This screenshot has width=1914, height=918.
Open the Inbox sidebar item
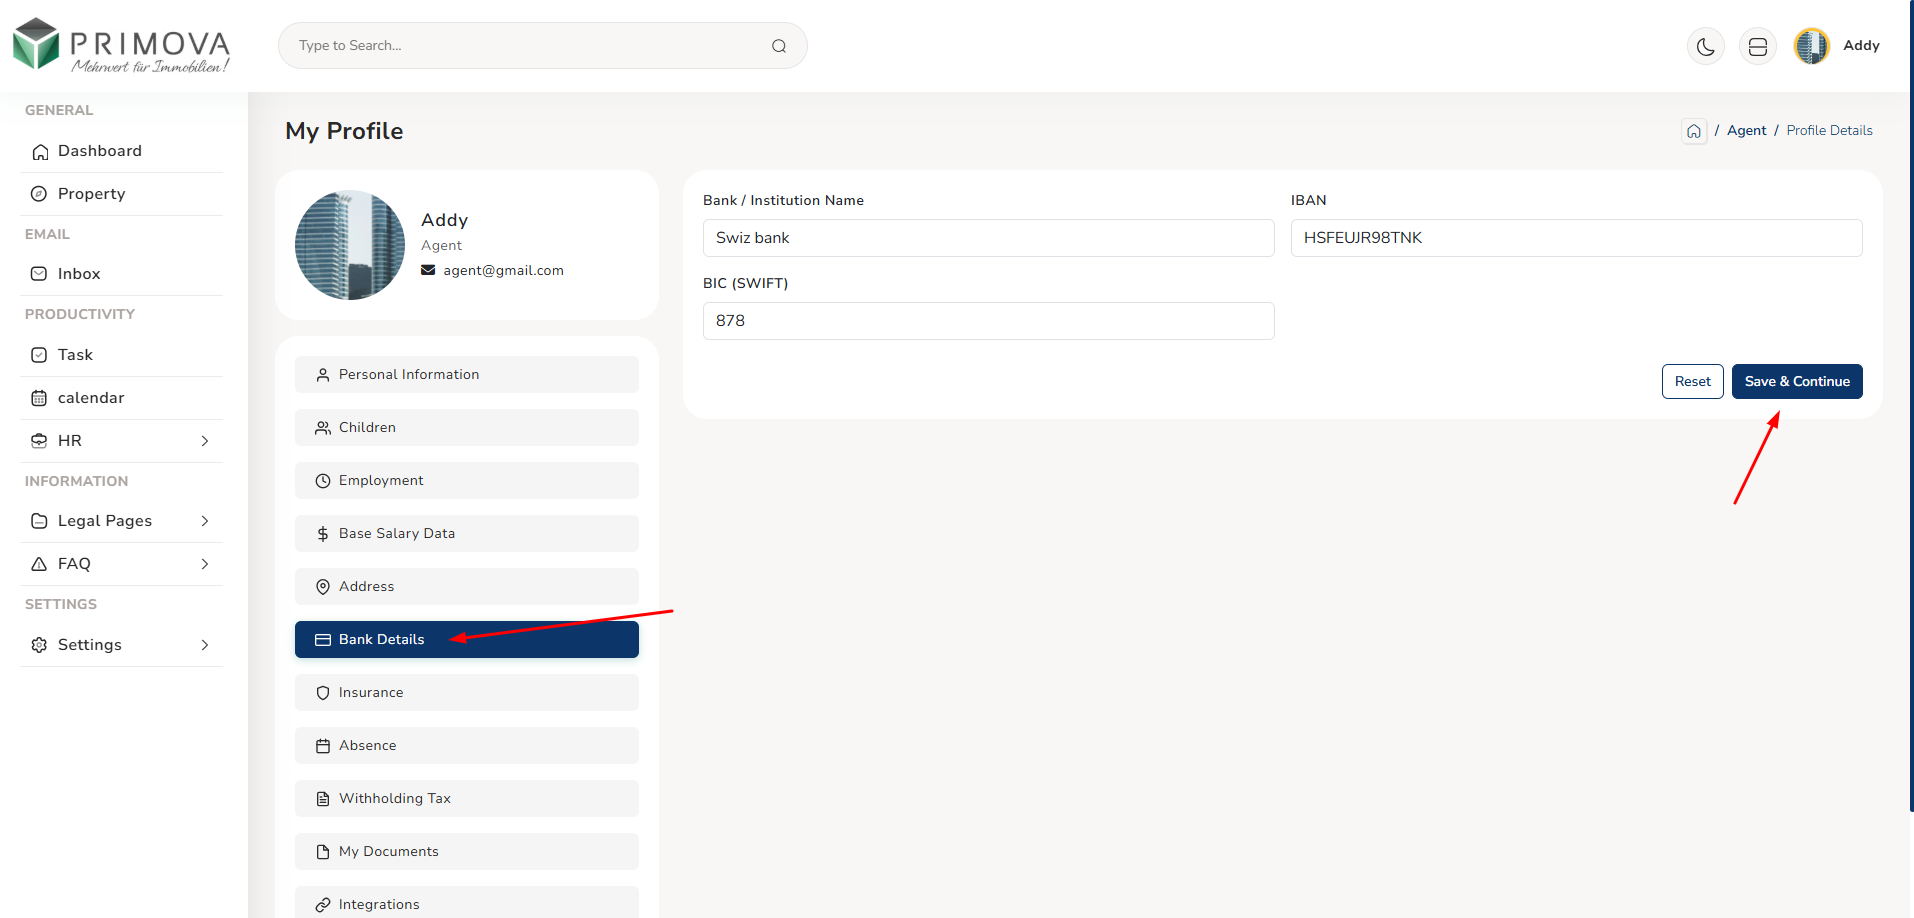(x=79, y=274)
